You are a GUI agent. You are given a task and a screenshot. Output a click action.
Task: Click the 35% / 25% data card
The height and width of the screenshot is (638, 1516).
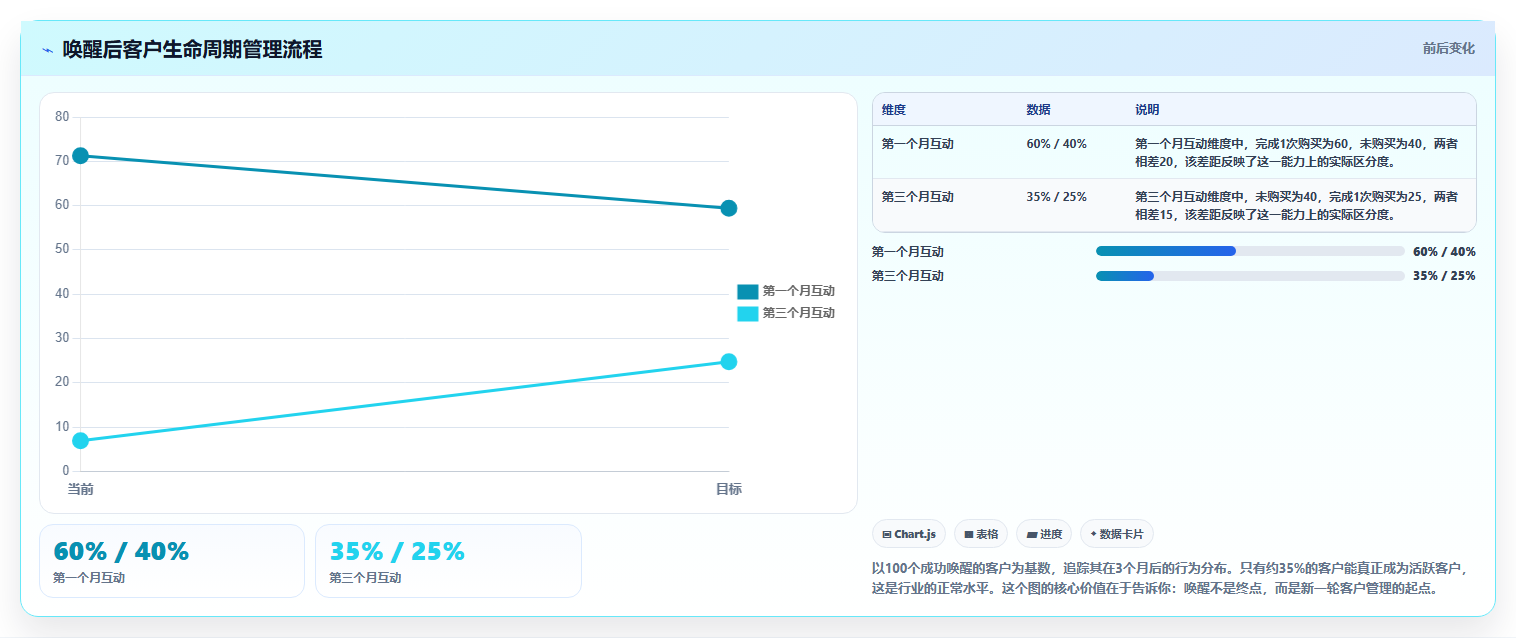(448, 561)
